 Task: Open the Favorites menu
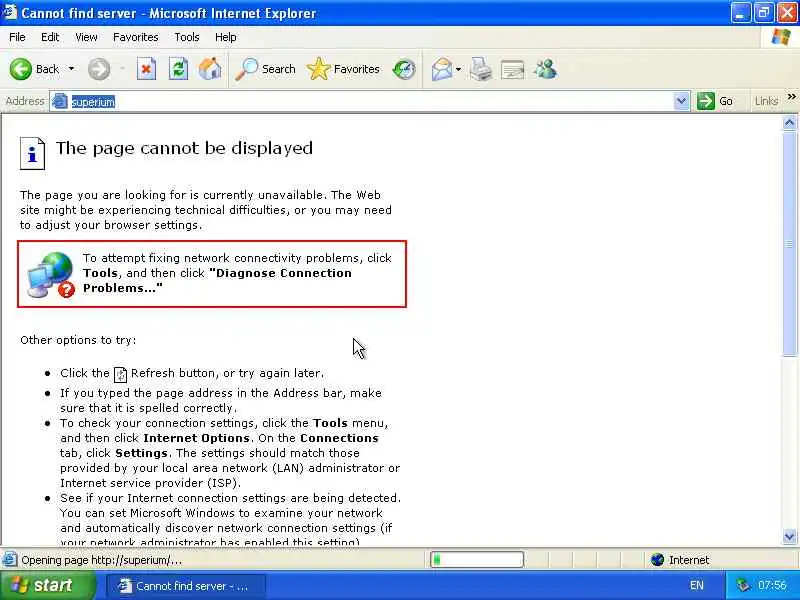(x=136, y=37)
